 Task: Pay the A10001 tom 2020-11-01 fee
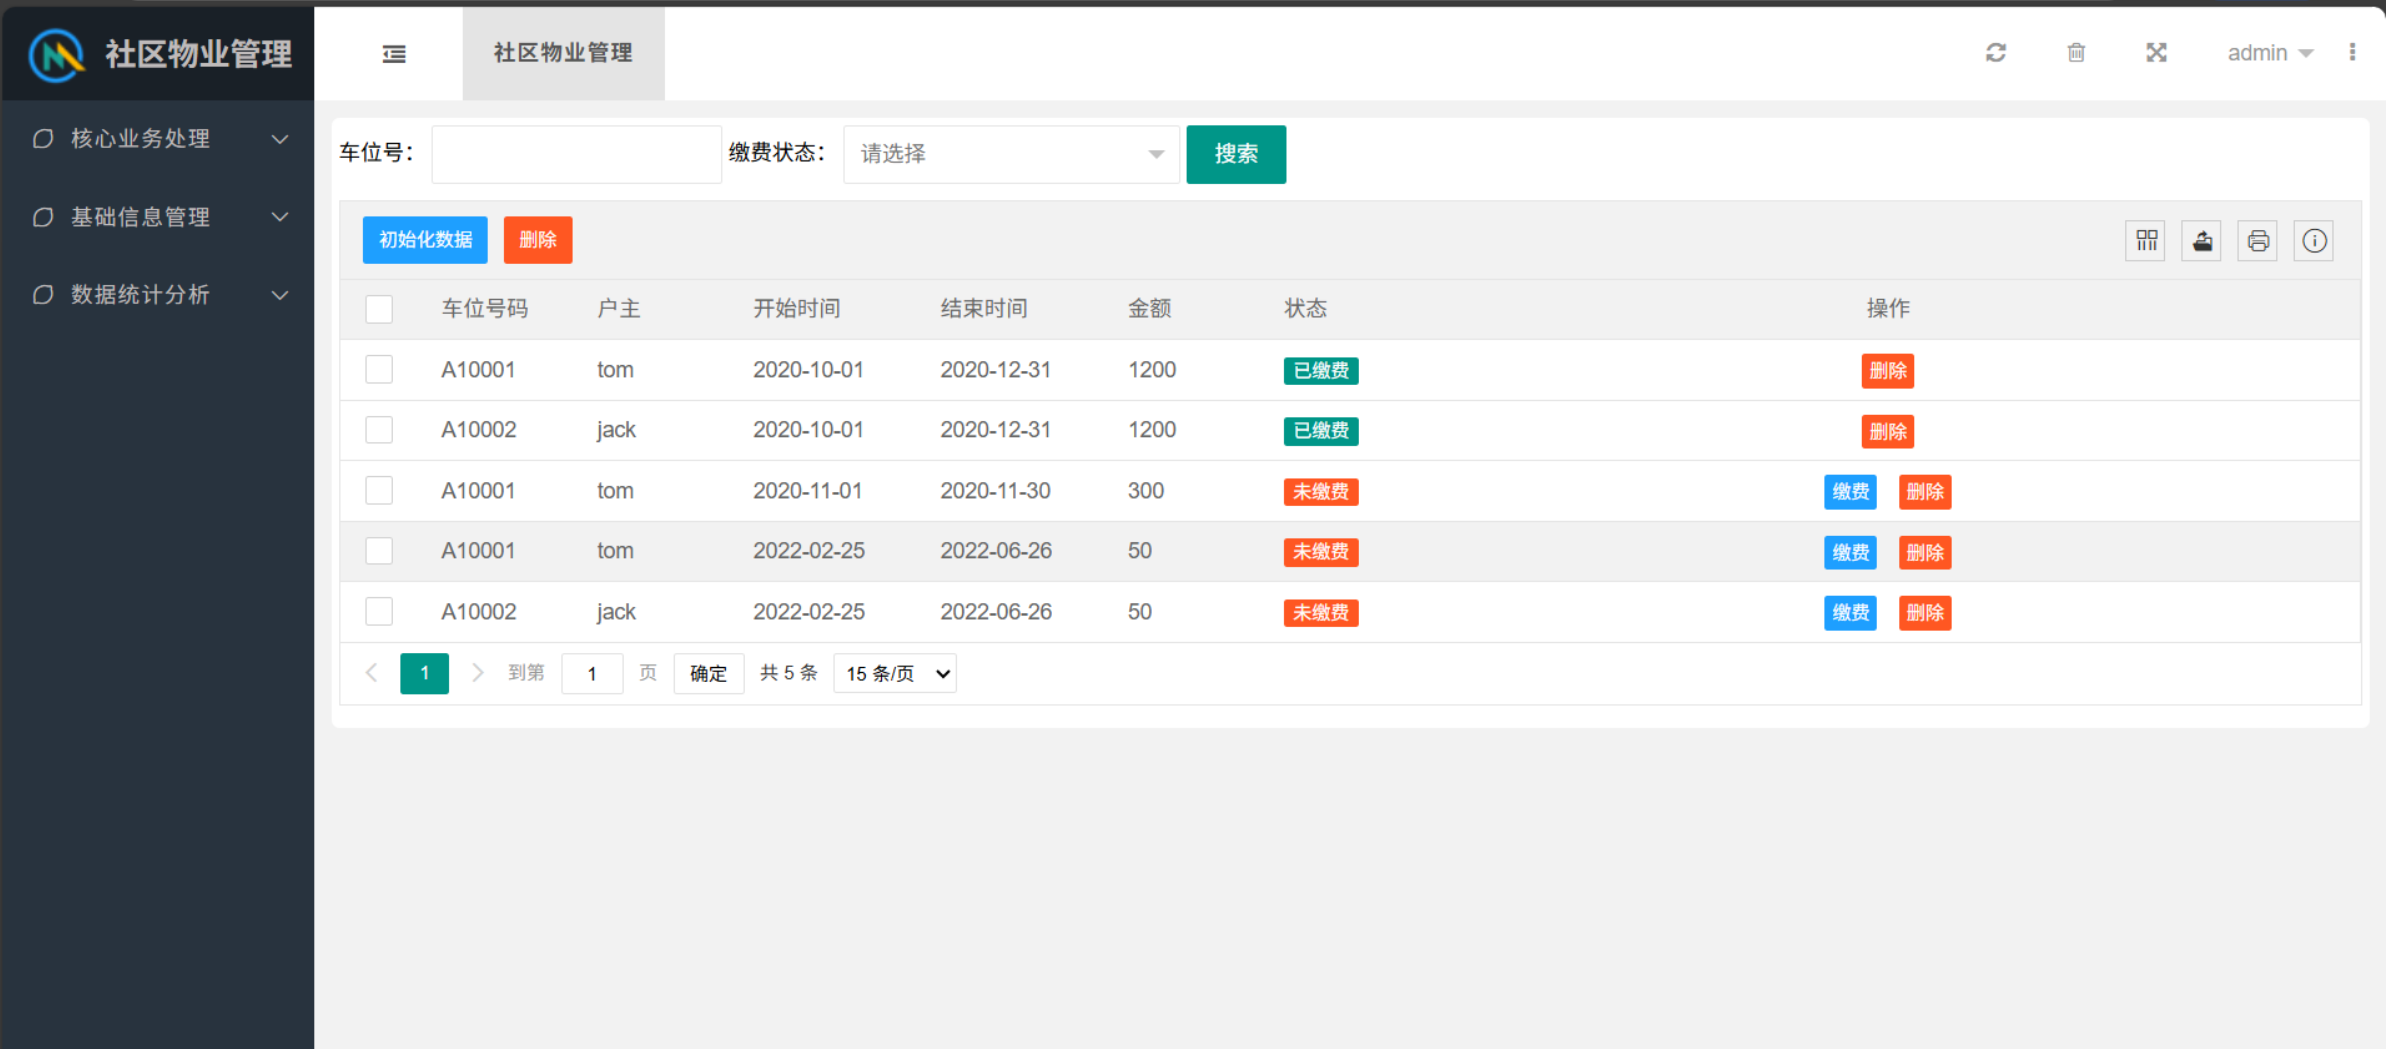click(1850, 492)
